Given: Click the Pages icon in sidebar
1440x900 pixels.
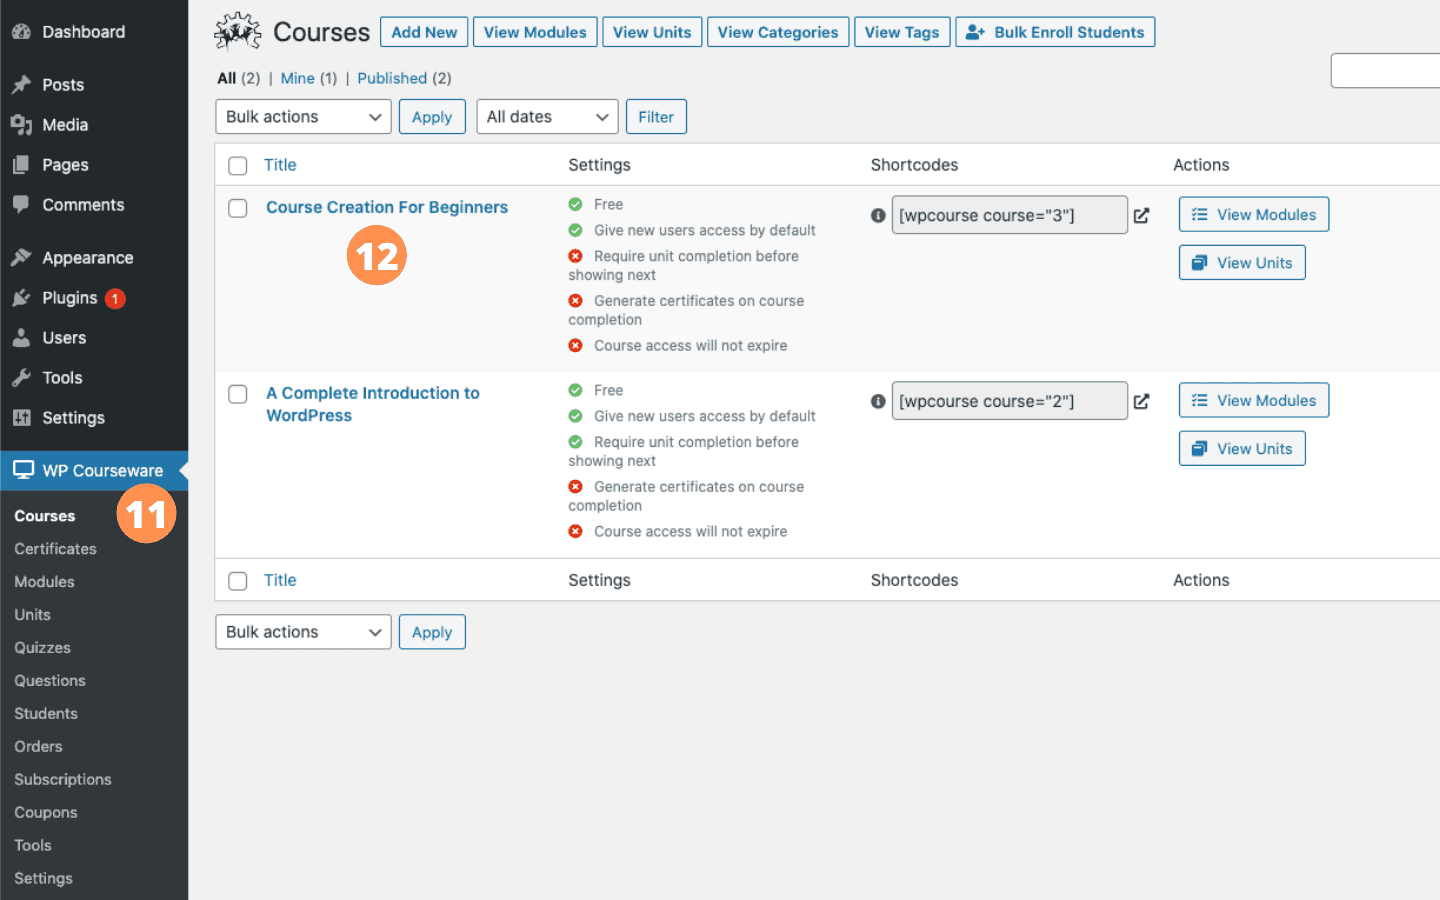Looking at the screenshot, I should [x=21, y=165].
